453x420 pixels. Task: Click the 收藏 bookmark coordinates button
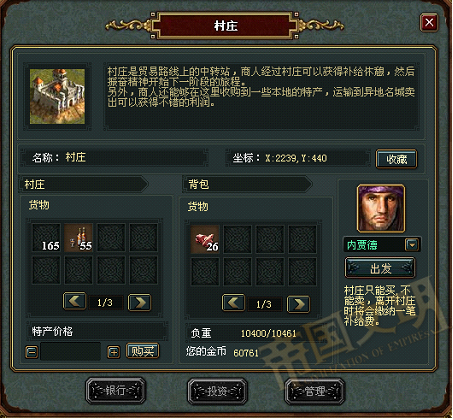coord(397,159)
